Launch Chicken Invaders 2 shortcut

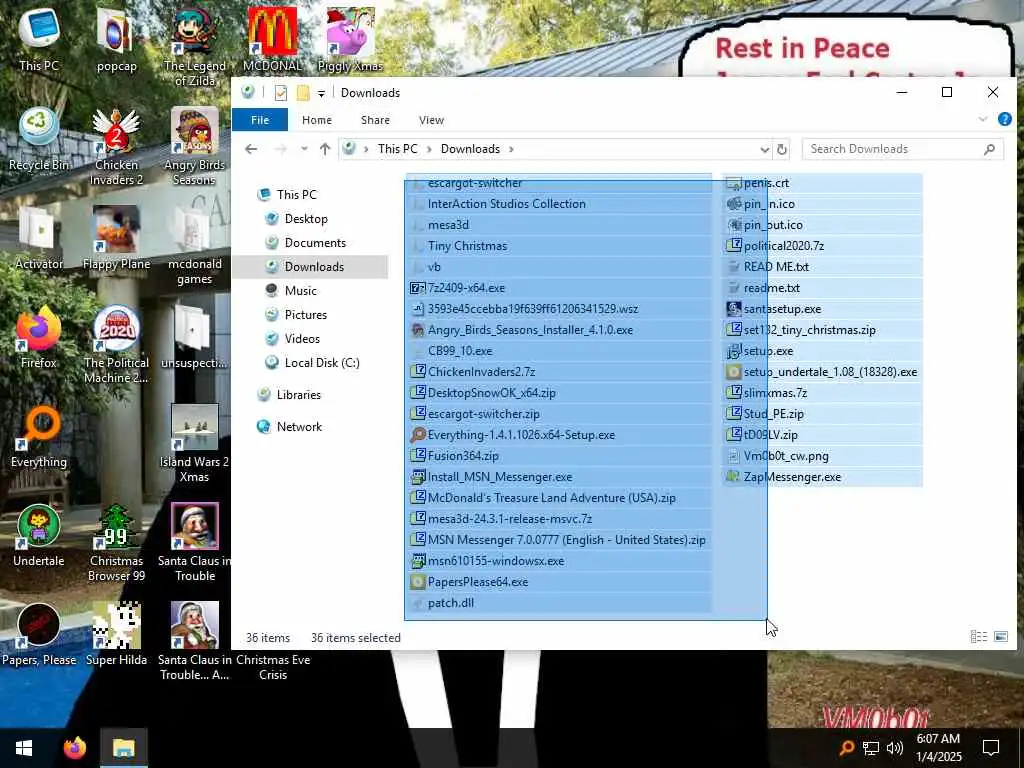click(116, 146)
